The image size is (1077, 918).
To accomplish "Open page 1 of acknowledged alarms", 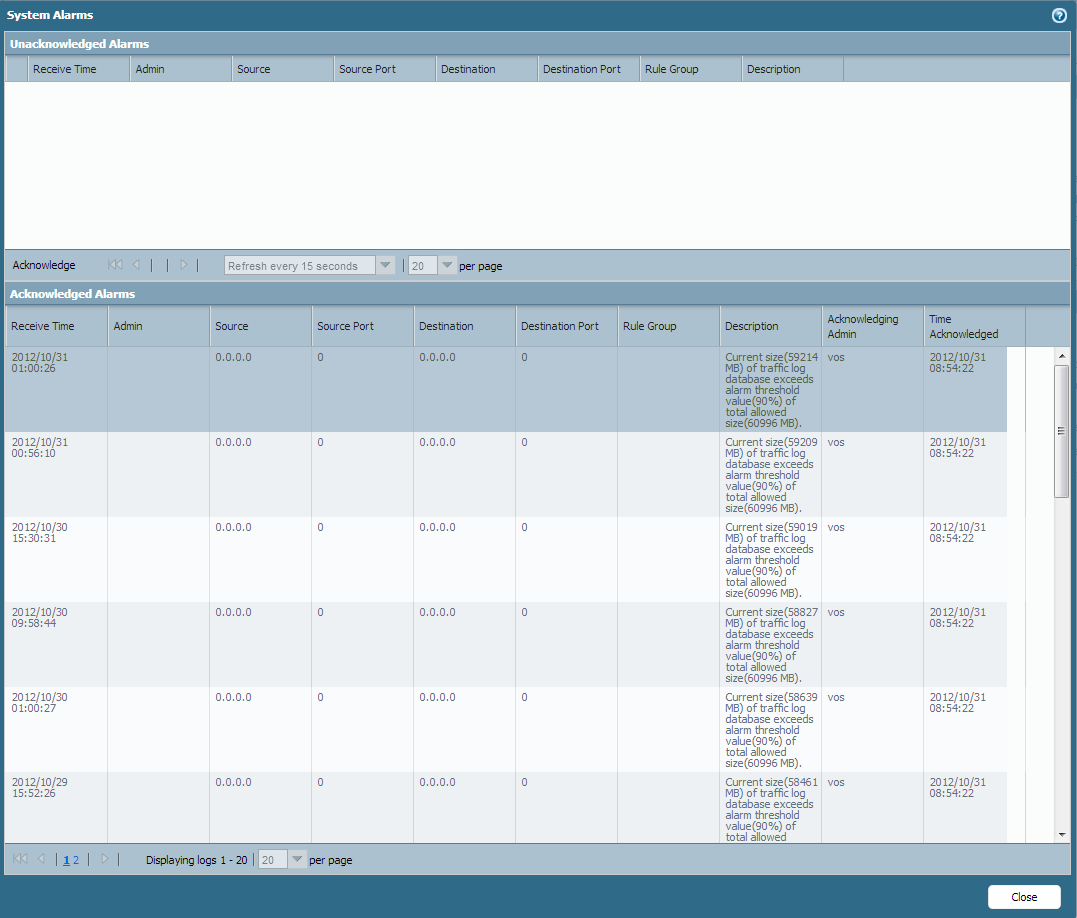I will tap(67, 860).
